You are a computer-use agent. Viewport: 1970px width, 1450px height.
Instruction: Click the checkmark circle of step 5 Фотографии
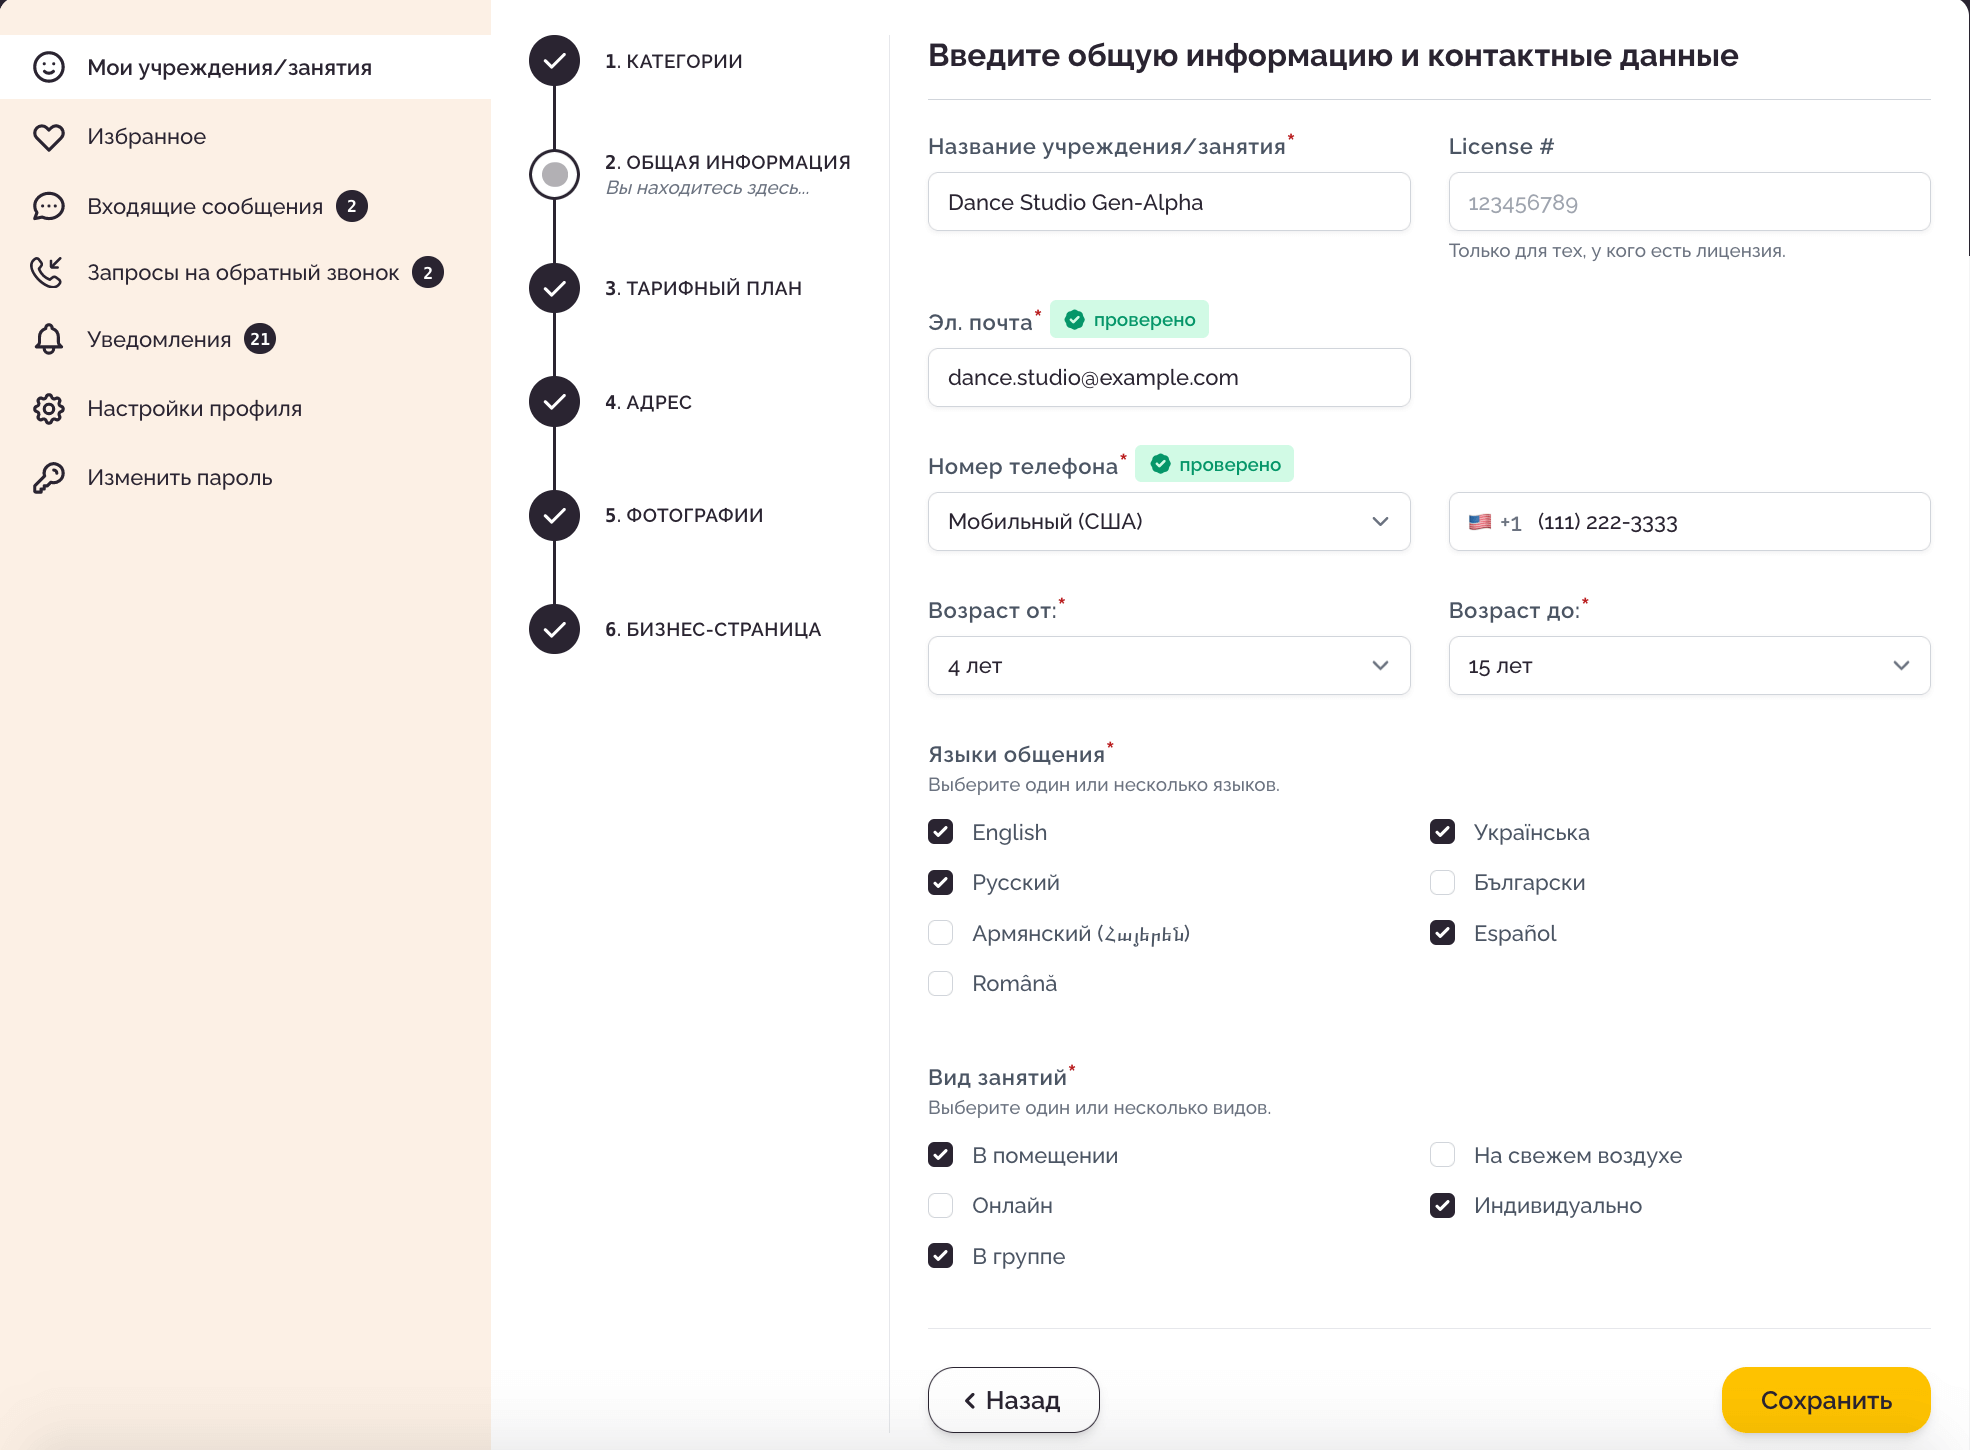(x=554, y=516)
